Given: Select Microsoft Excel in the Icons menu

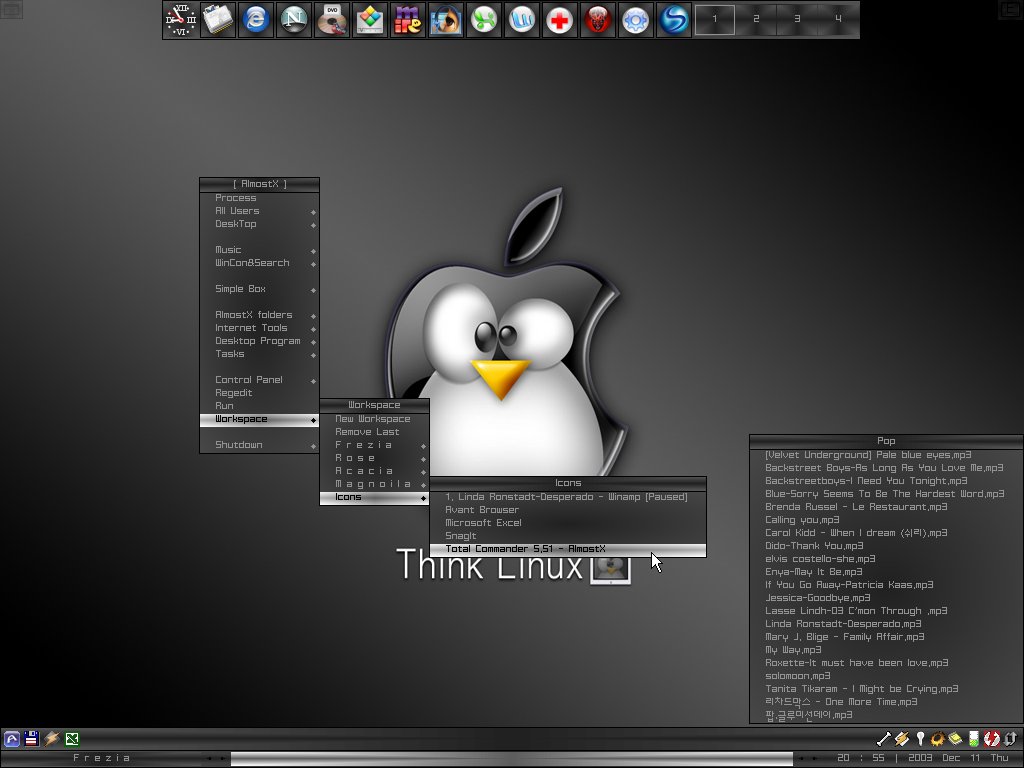Looking at the screenshot, I should (568, 523).
